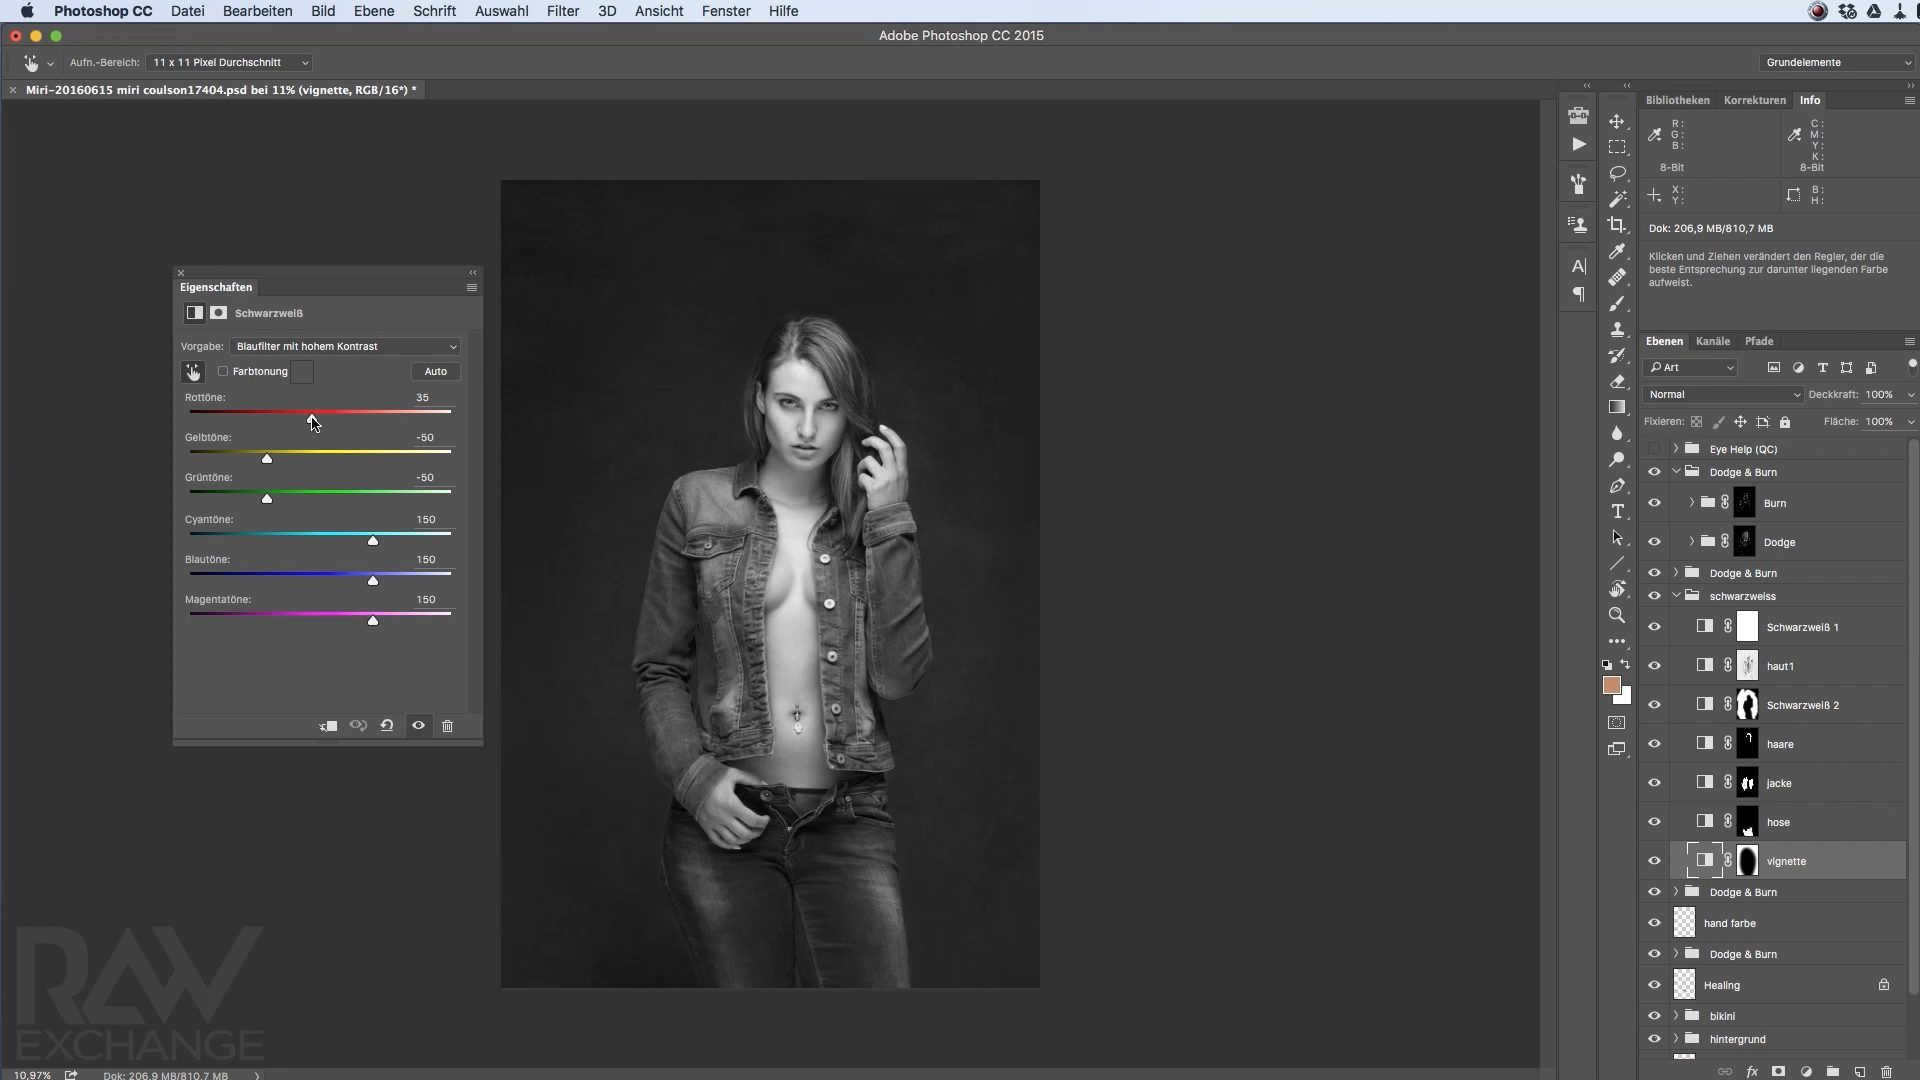Select the Hand tool in toolbar
The width and height of the screenshot is (1920, 1080).
tap(1617, 589)
